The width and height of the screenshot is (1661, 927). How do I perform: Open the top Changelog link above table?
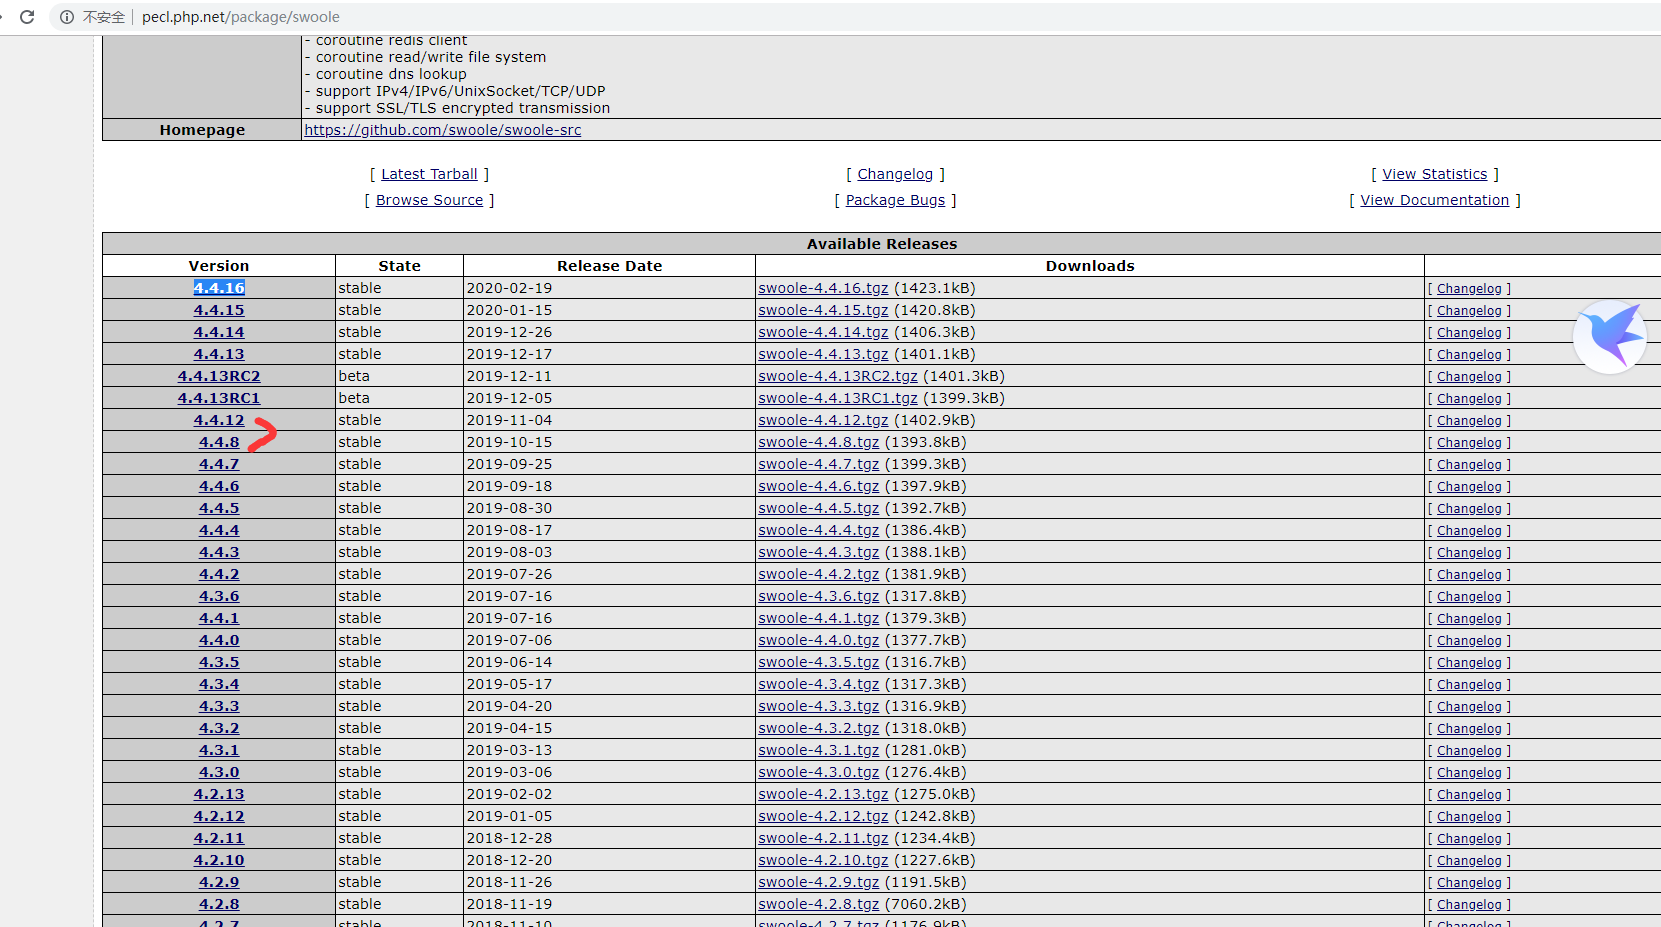click(x=894, y=174)
